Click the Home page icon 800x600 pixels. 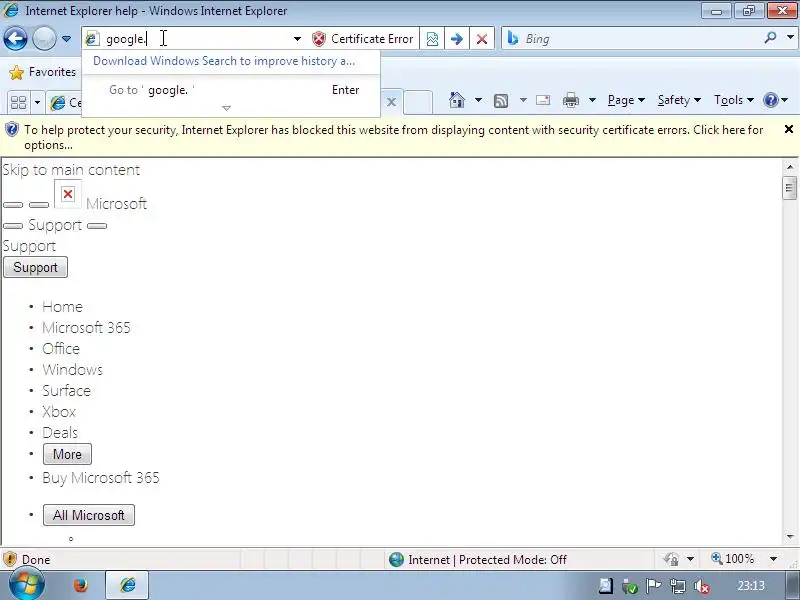coord(457,100)
